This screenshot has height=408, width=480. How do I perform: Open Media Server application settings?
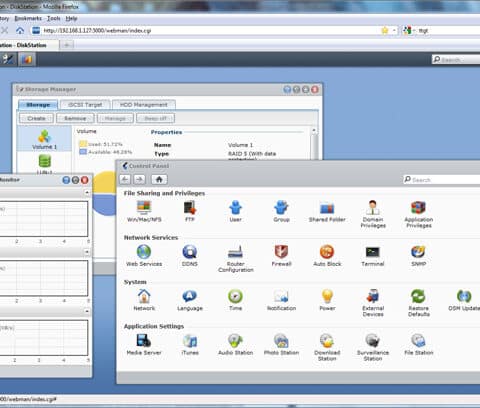(x=144, y=344)
